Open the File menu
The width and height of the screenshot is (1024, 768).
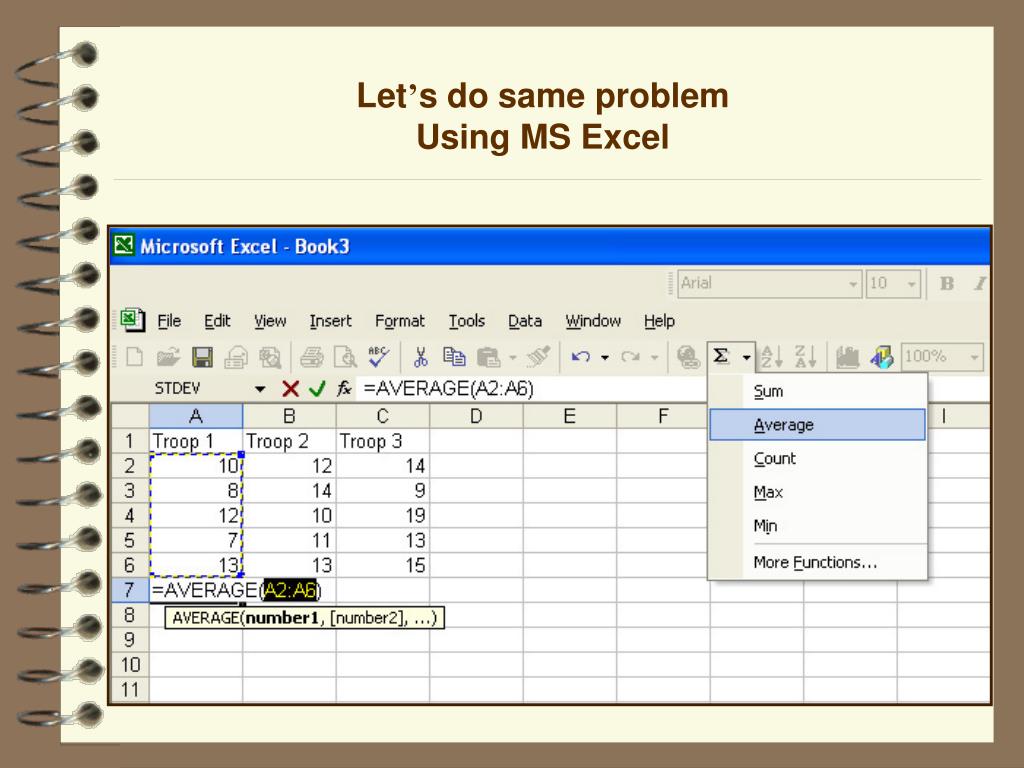169,321
